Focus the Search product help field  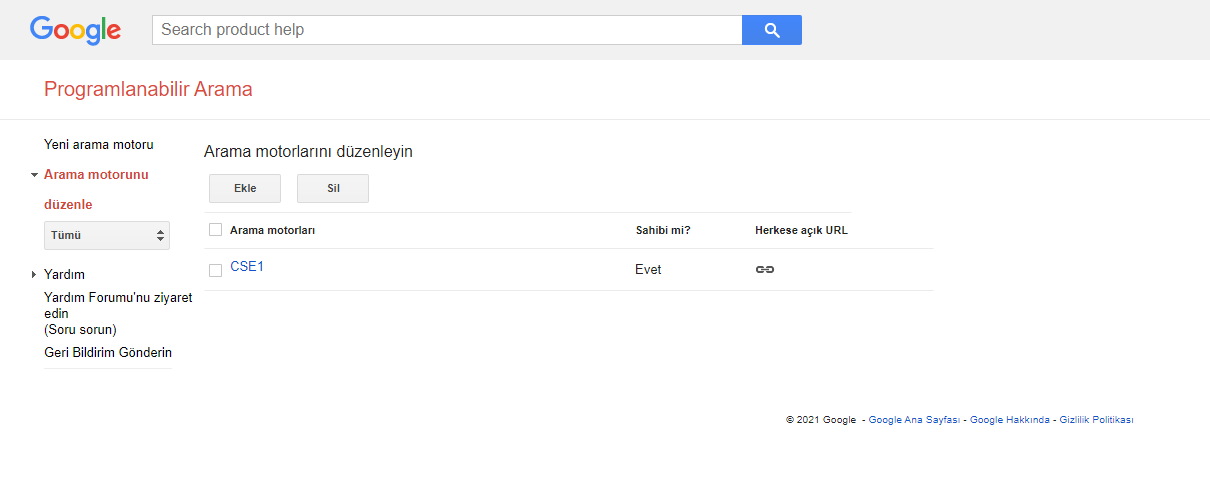point(447,30)
